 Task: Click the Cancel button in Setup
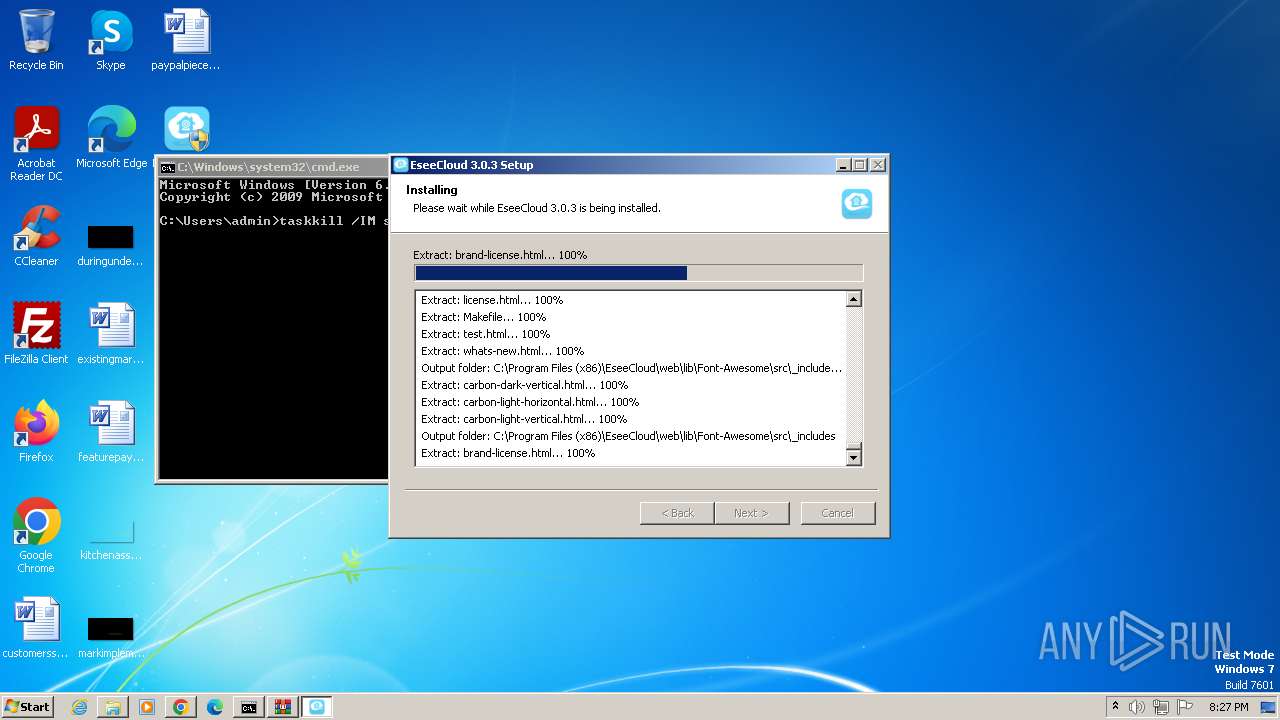point(838,513)
